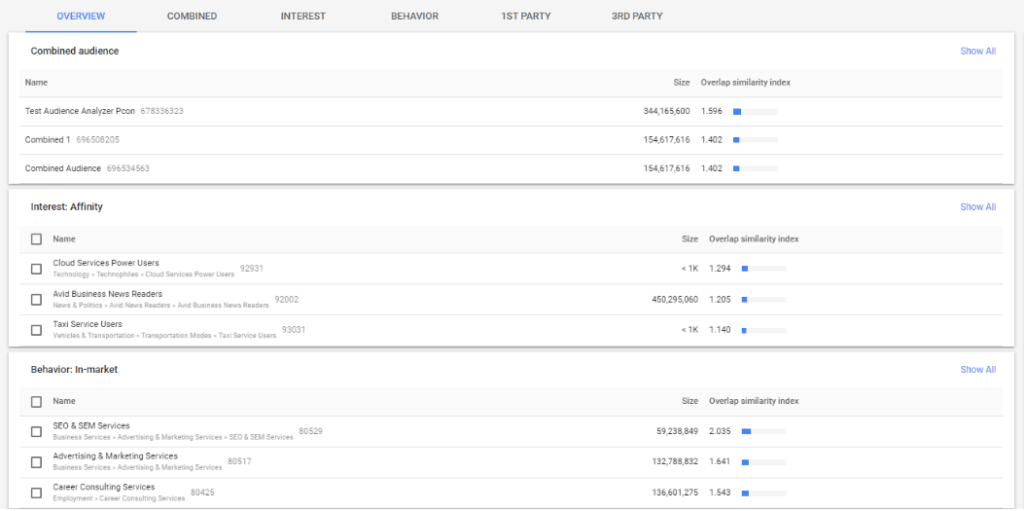
Task: Toggle select-all checkbox in Behavior: In-market header
Action: tap(36, 401)
